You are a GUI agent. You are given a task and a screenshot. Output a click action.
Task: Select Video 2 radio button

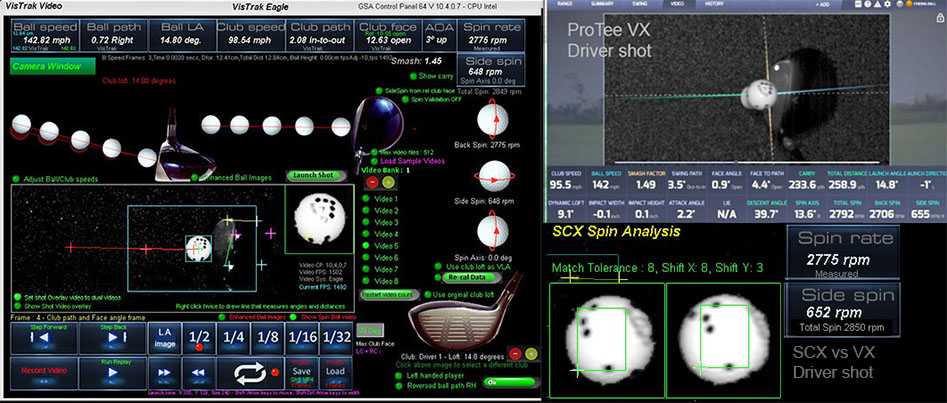click(x=366, y=211)
